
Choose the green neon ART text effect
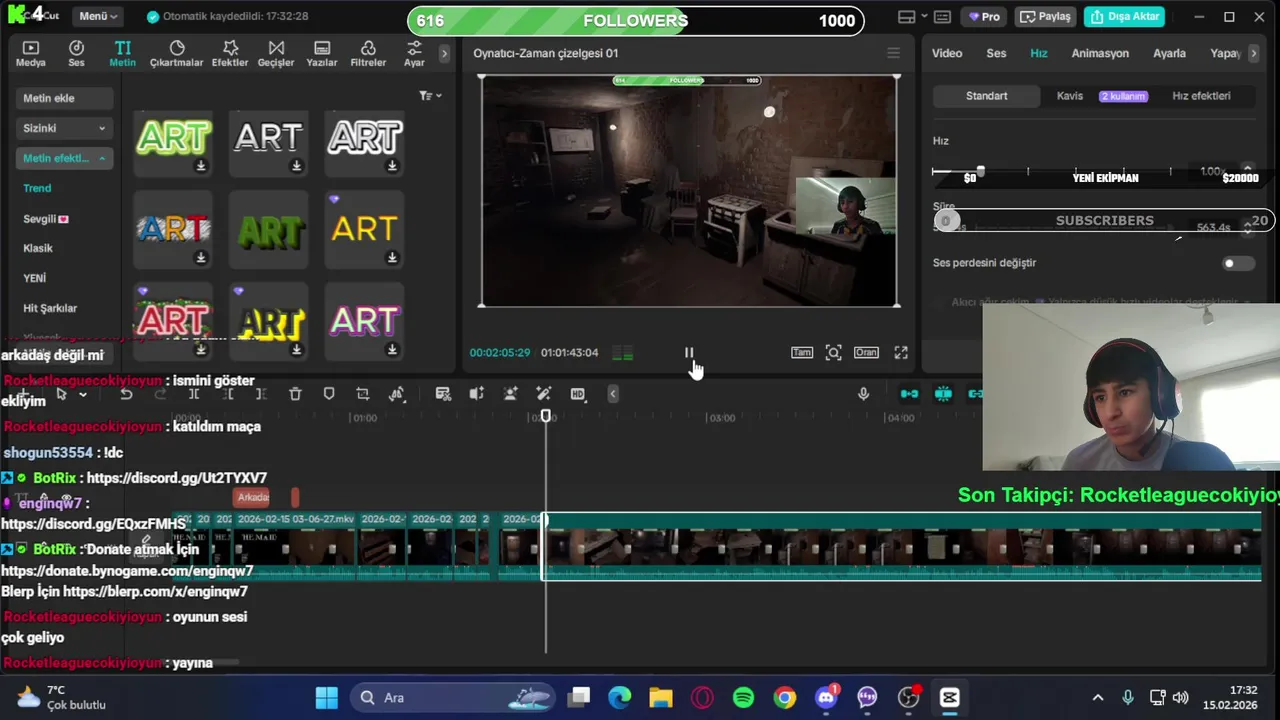pos(173,144)
